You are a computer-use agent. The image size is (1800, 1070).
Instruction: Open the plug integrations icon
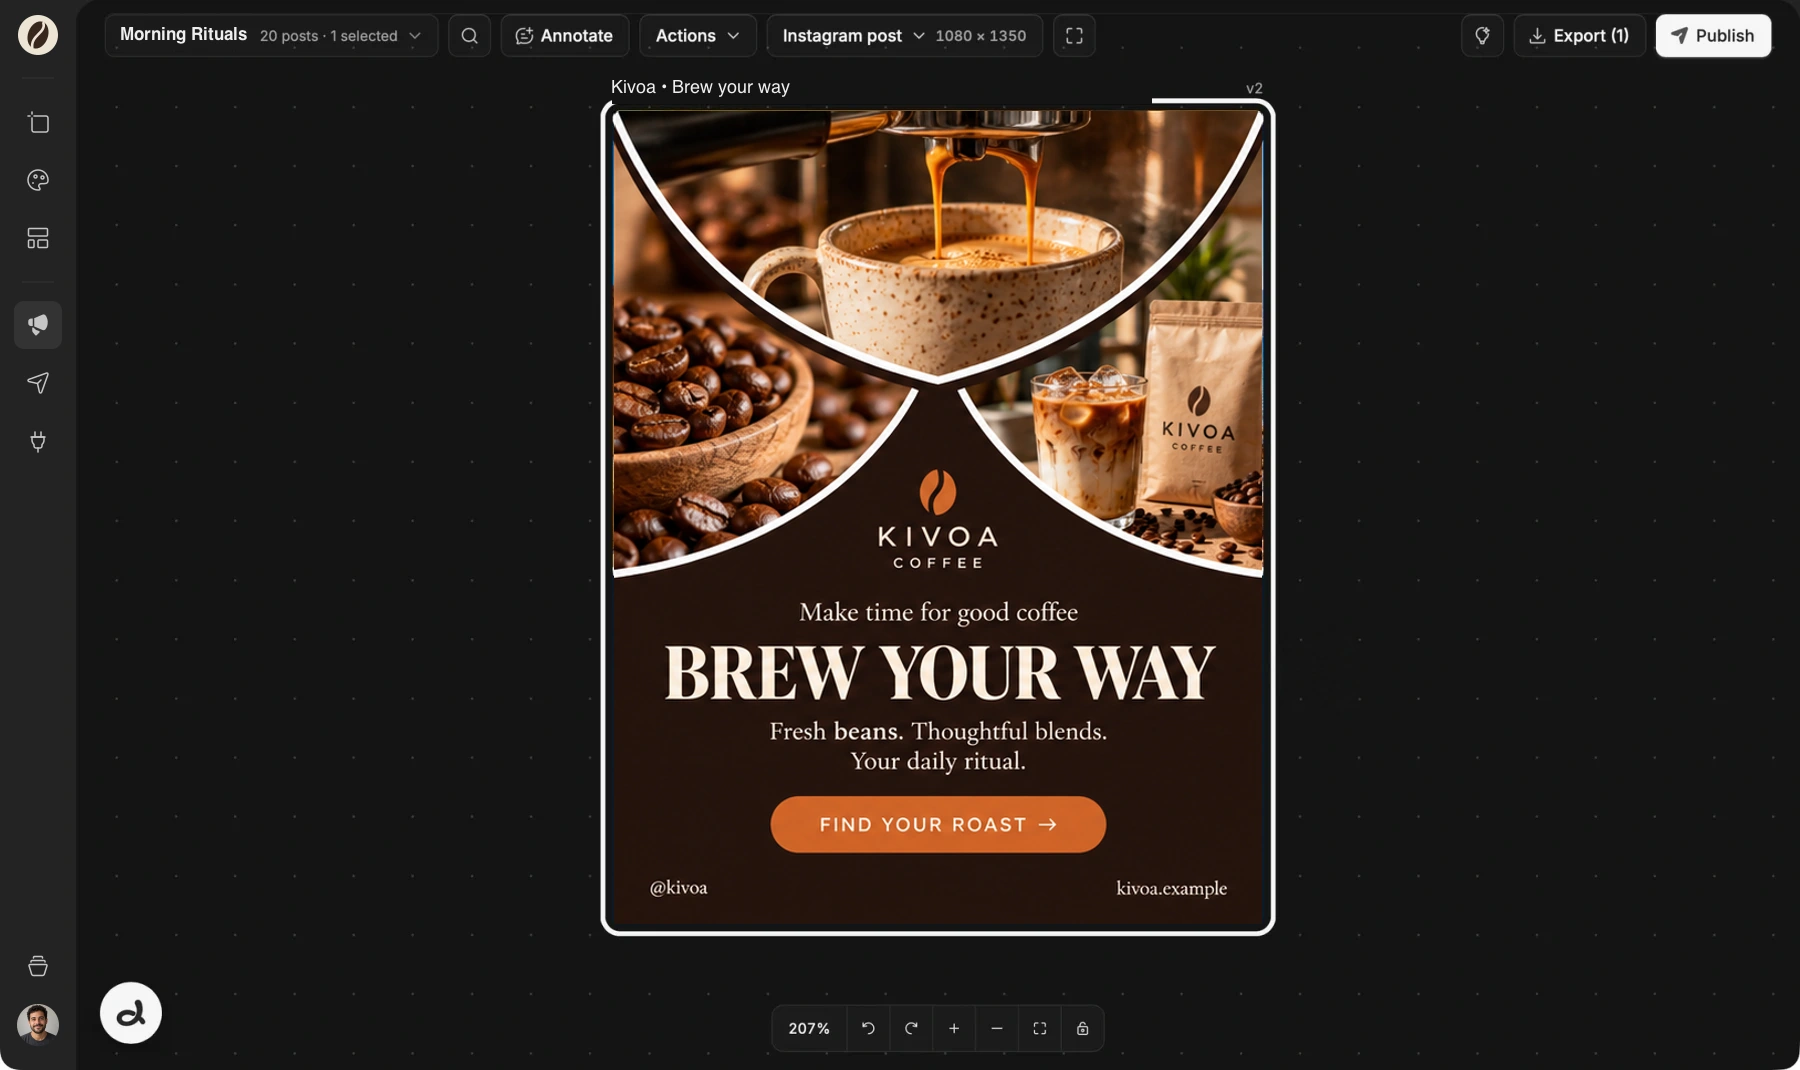point(38,441)
